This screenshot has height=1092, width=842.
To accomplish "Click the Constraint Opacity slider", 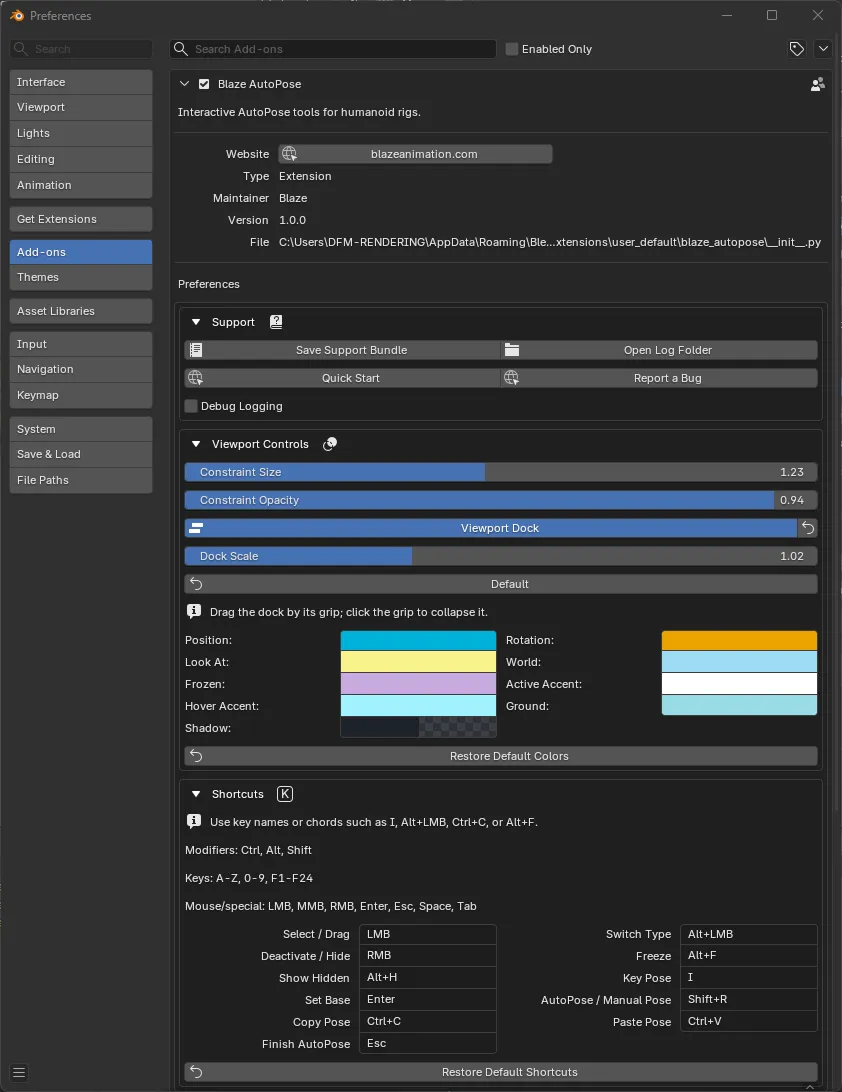I will (x=501, y=500).
